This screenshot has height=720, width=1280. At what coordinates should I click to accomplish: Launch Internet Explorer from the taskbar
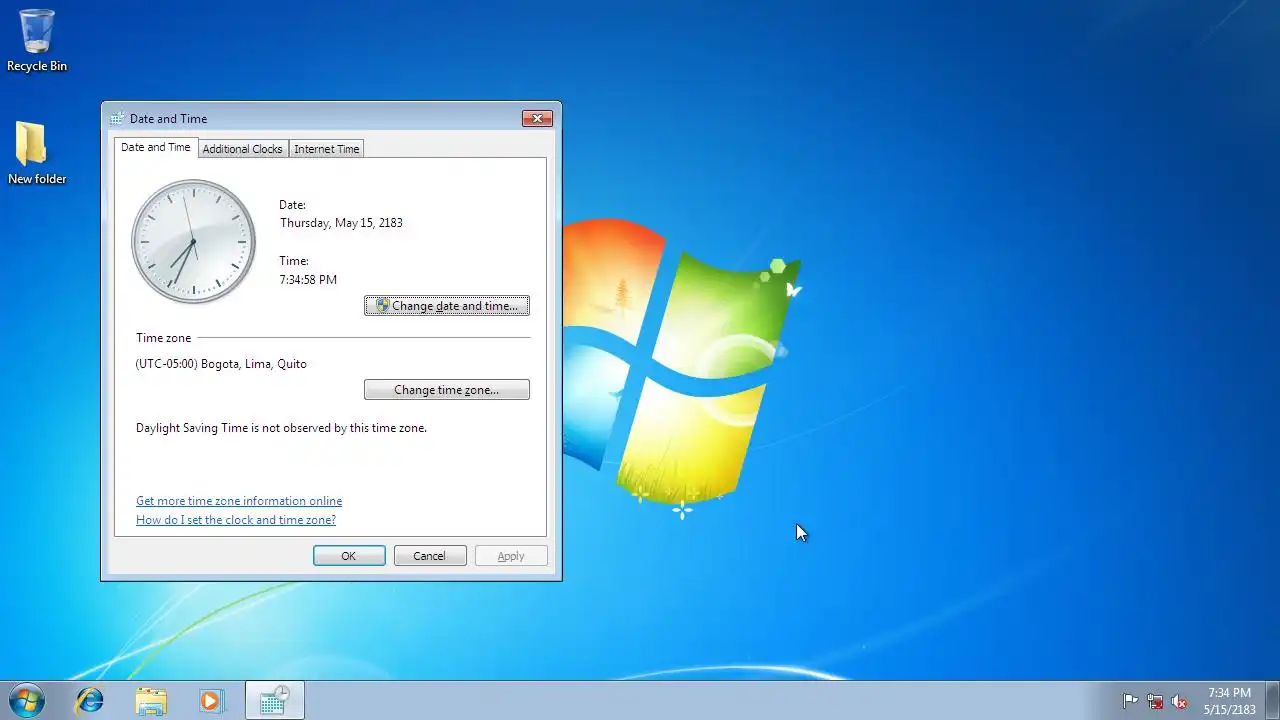[x=90, y=700]
